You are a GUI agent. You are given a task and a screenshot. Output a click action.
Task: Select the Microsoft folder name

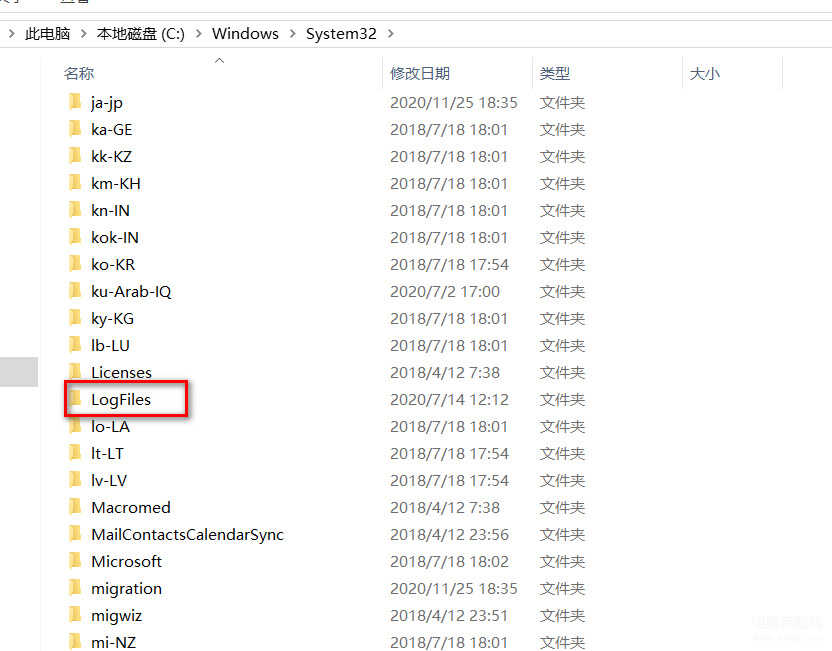[x=126, y=562]
